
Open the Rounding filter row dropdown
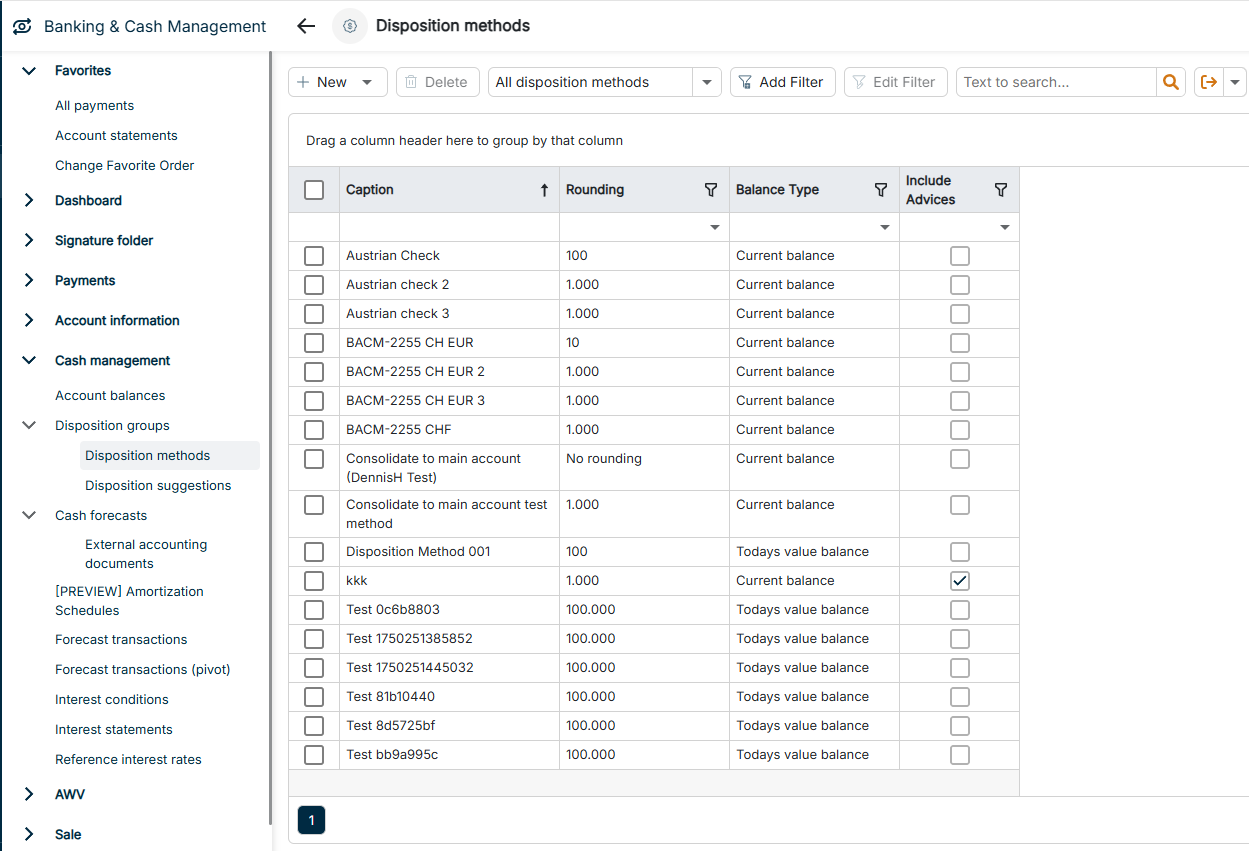click(x=714, y=228)
